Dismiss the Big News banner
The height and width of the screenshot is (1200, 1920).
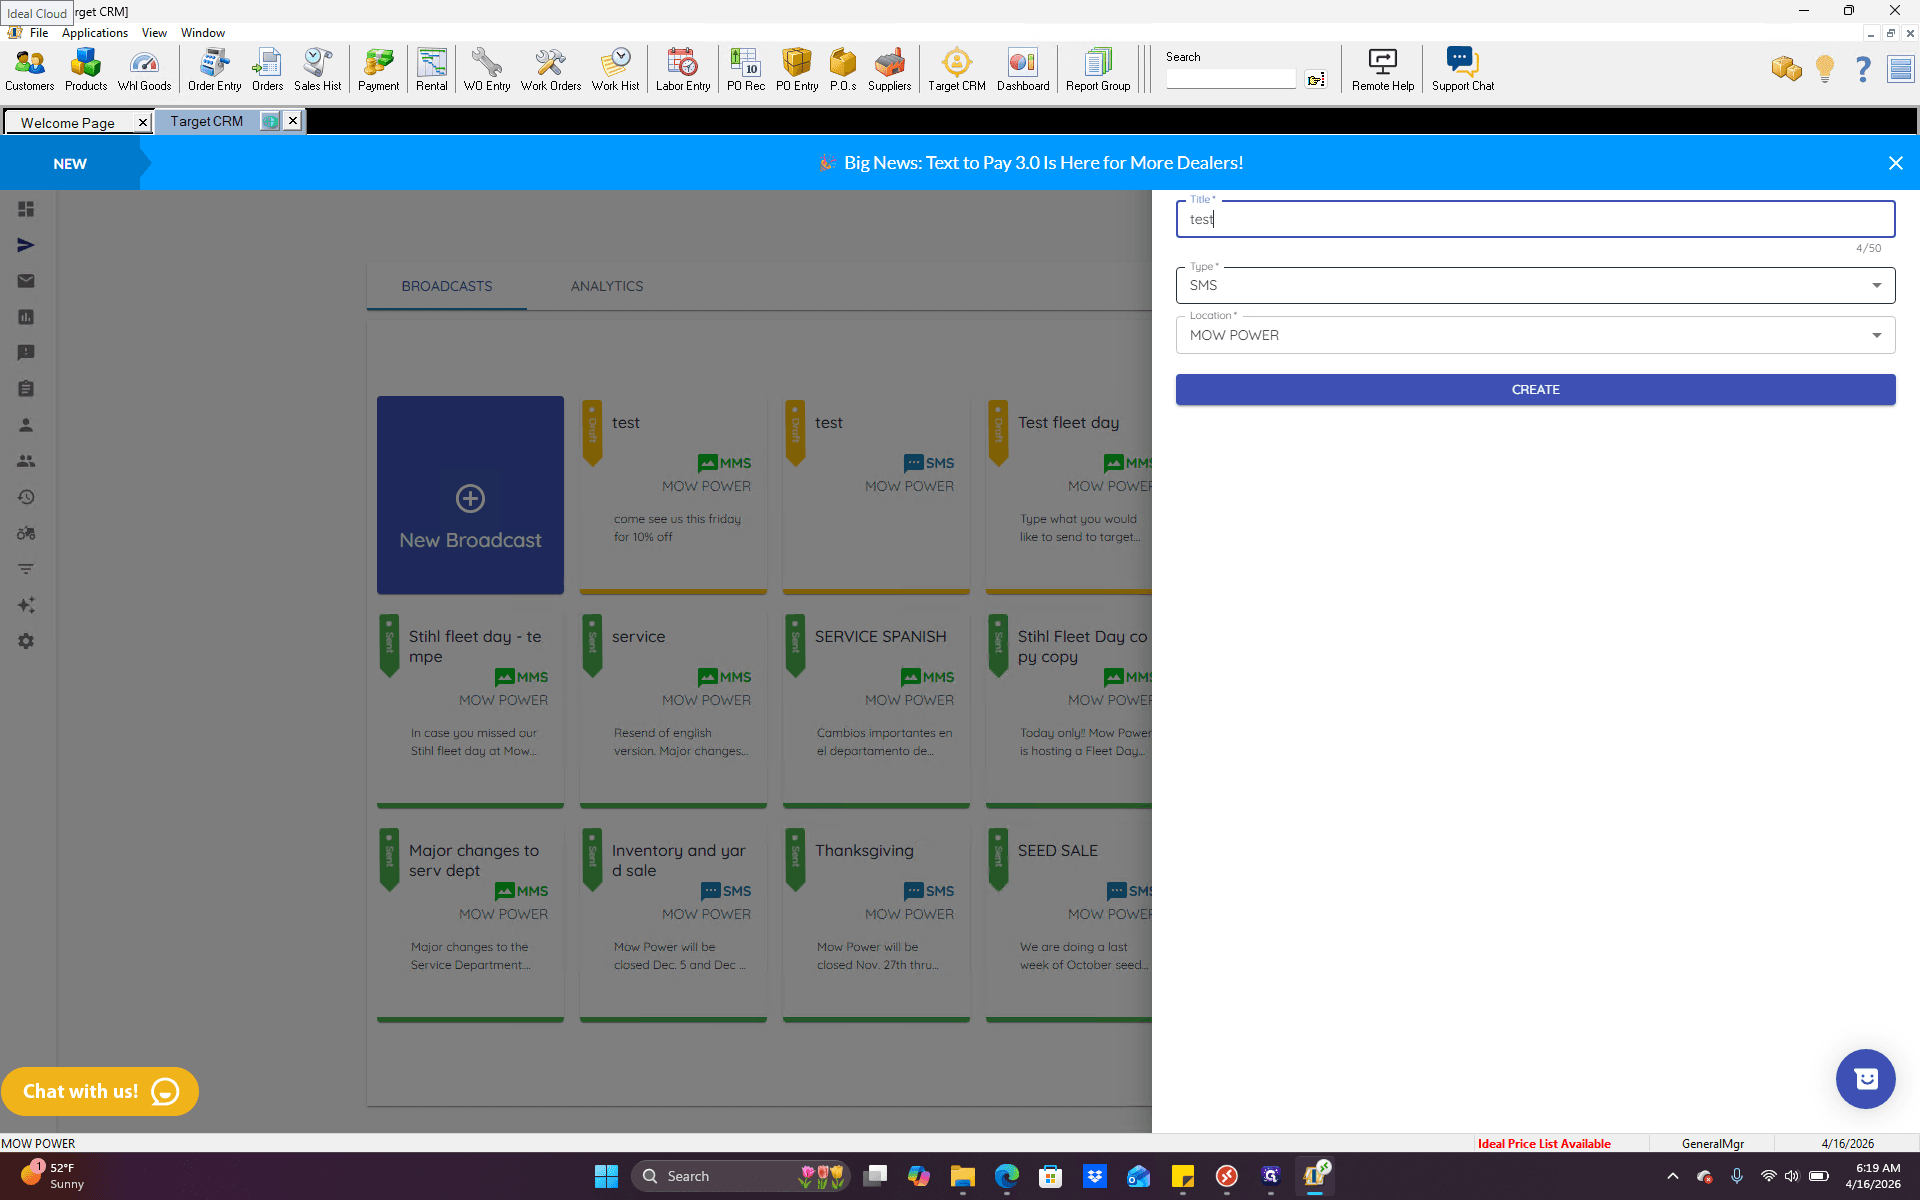(1895, 163)
